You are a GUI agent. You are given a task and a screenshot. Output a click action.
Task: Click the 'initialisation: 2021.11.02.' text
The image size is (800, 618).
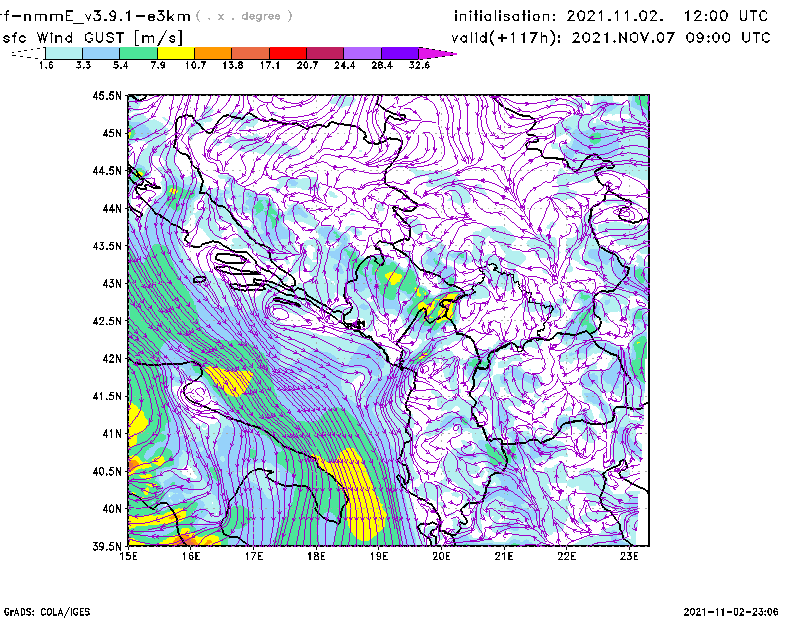pos(559,16)
